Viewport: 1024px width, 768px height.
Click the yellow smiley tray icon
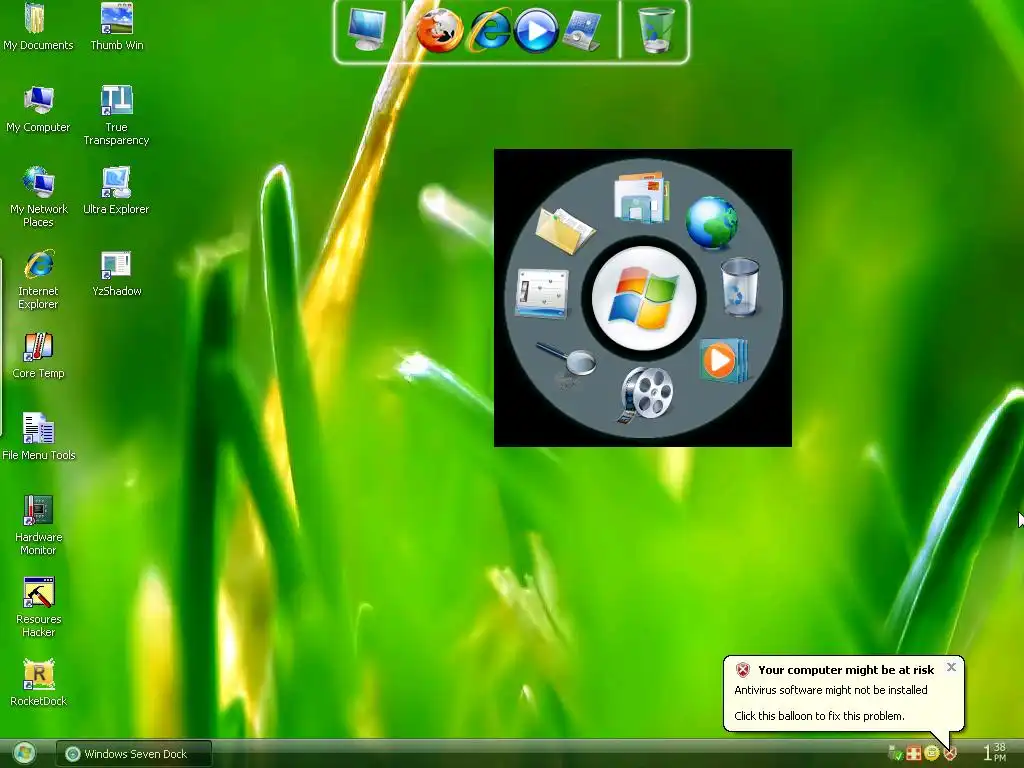tap(932, 754)
